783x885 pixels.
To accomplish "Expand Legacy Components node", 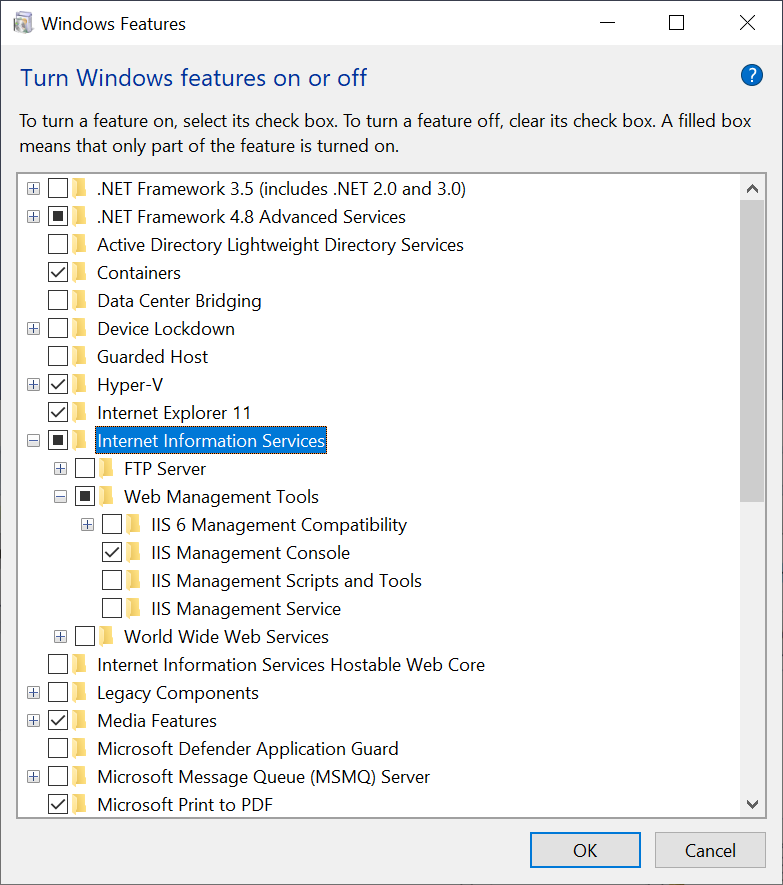I will 33,693.
